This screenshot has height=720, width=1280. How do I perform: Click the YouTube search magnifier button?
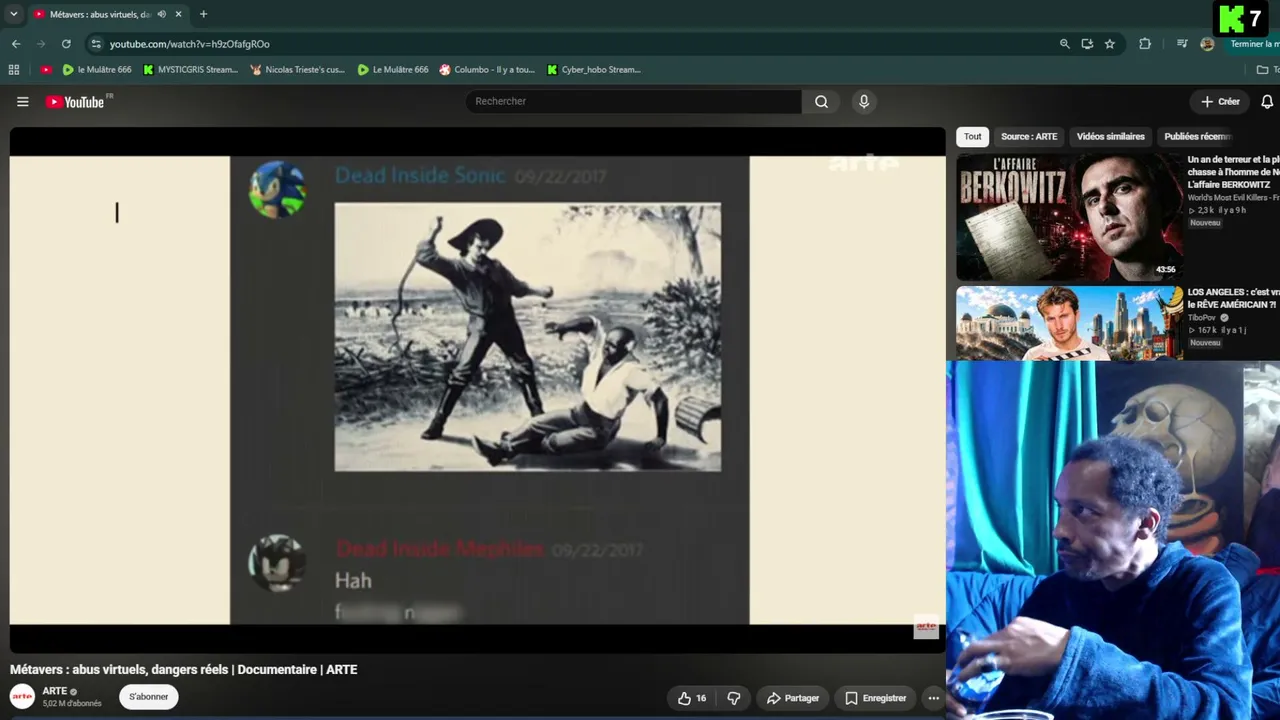[x=821, y=101]
